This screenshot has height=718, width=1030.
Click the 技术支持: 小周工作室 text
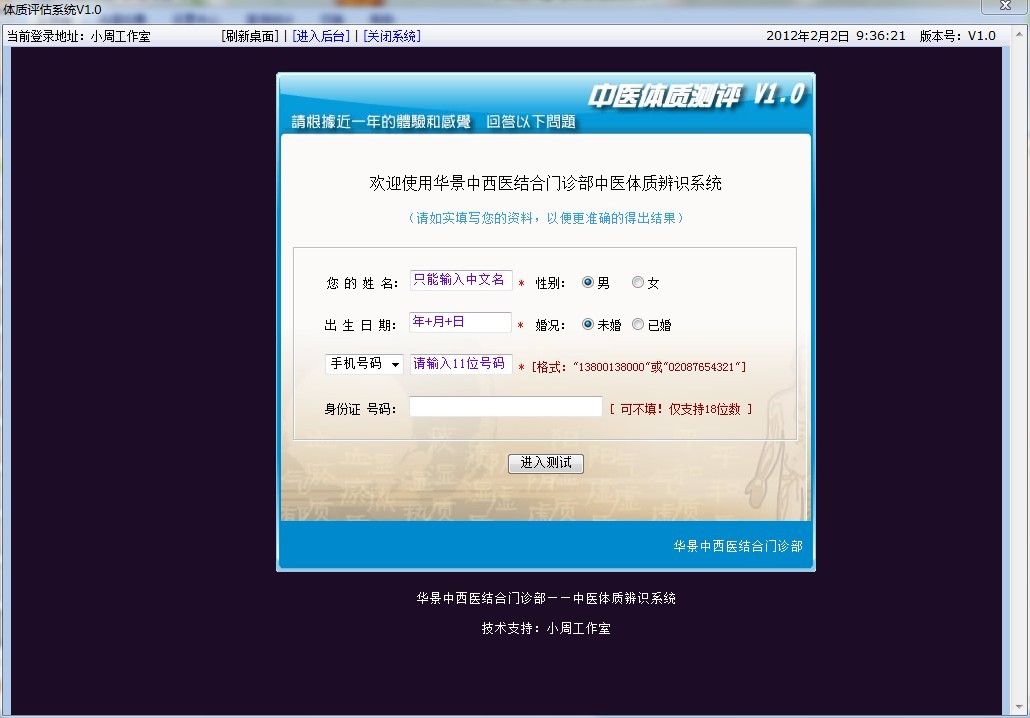[545, 629]
